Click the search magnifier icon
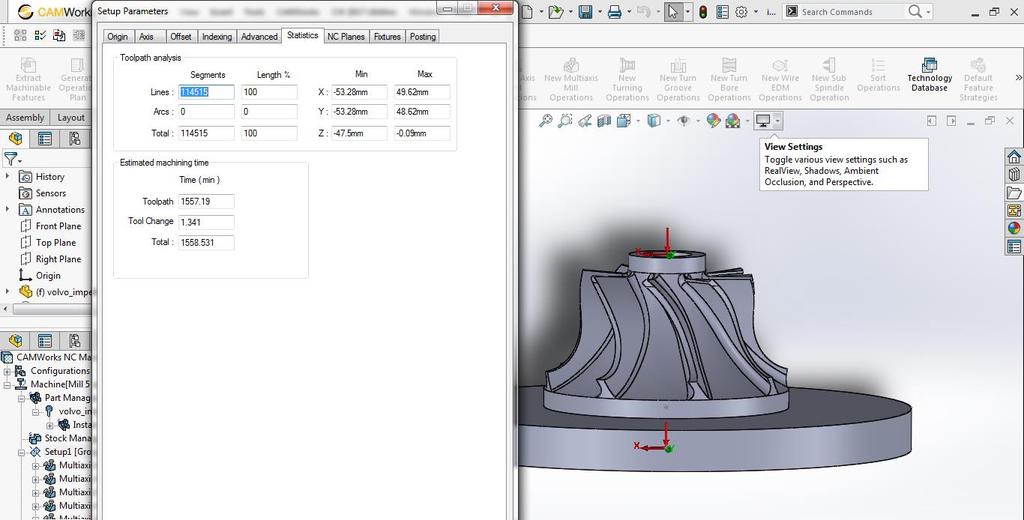 pos(915,12)
